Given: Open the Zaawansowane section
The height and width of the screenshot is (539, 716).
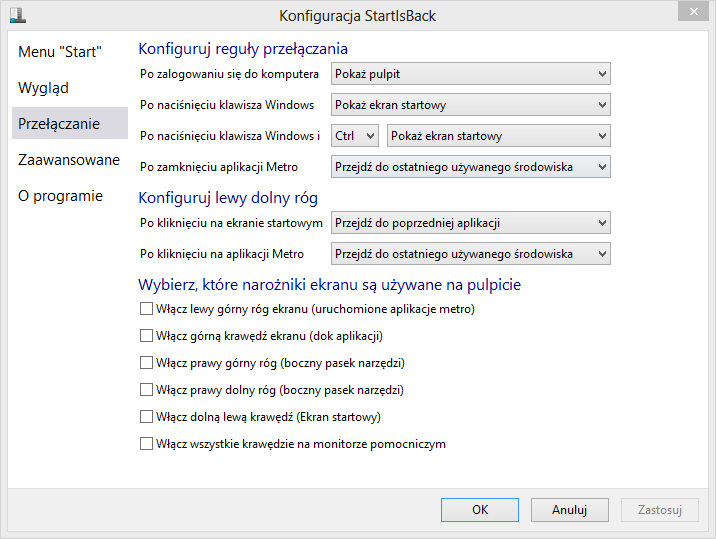Looking at the screenshot, I should [69, 160].
